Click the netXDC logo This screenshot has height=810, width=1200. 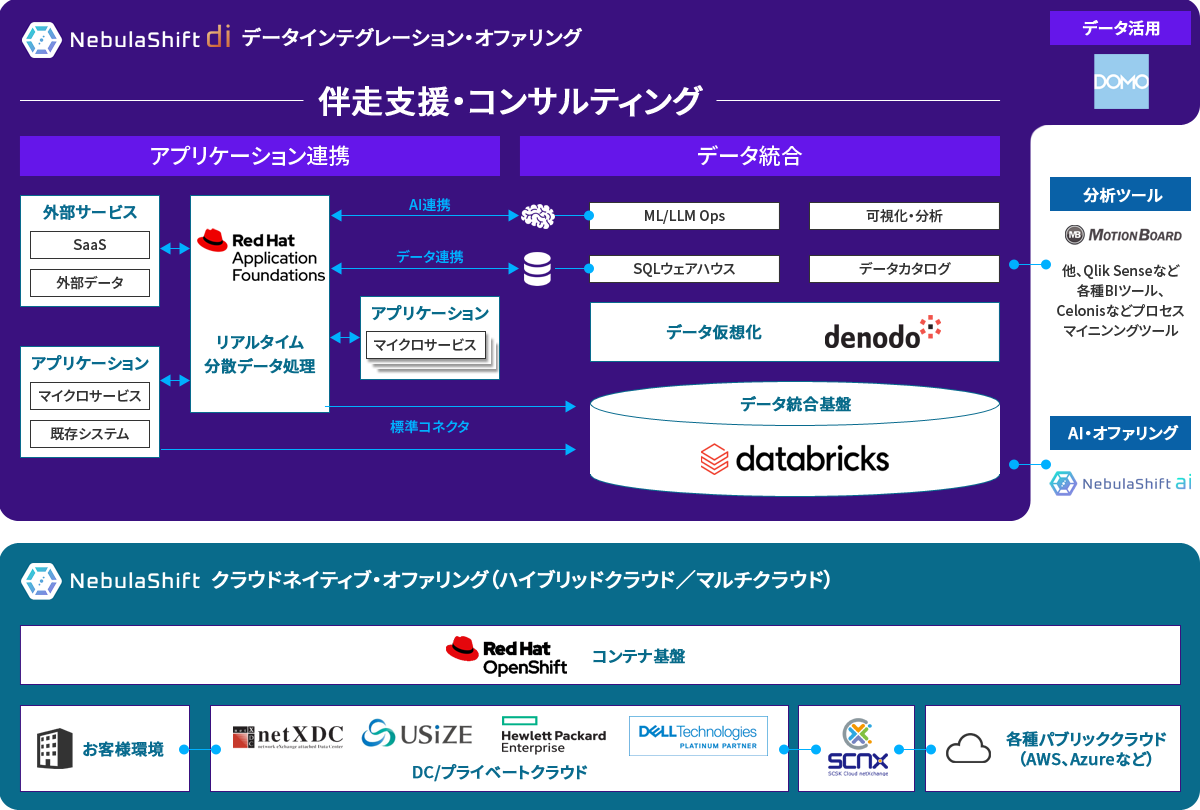(x=287, y=737)
